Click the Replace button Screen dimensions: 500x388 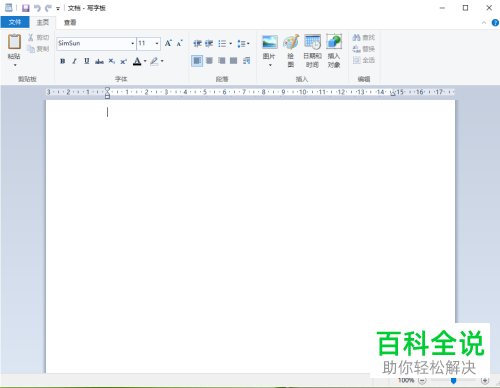coord(364,49)
